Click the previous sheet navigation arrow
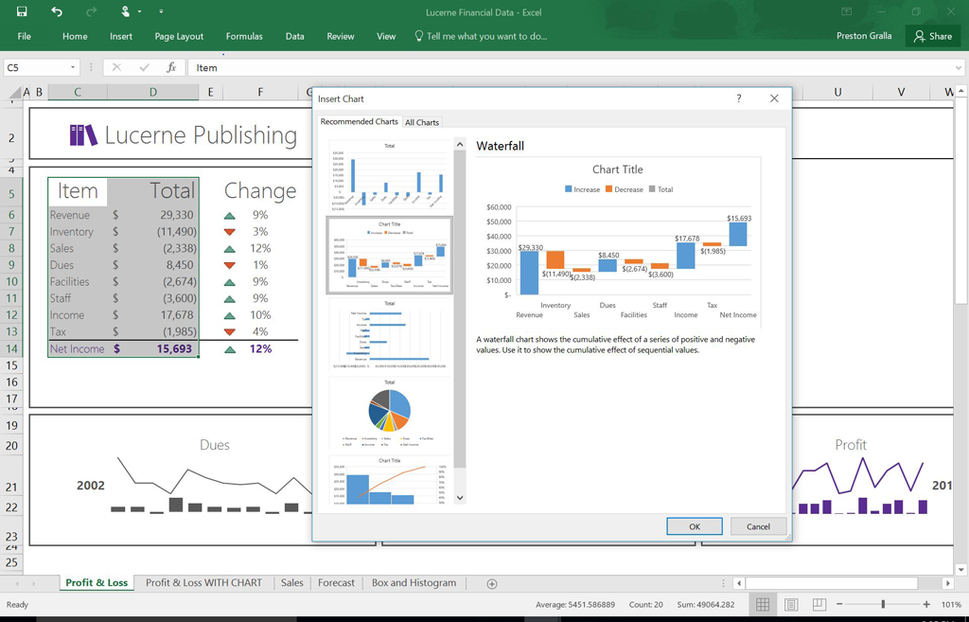Image resolution: width=969 pixels, height=622 pixels. point(17,583)
